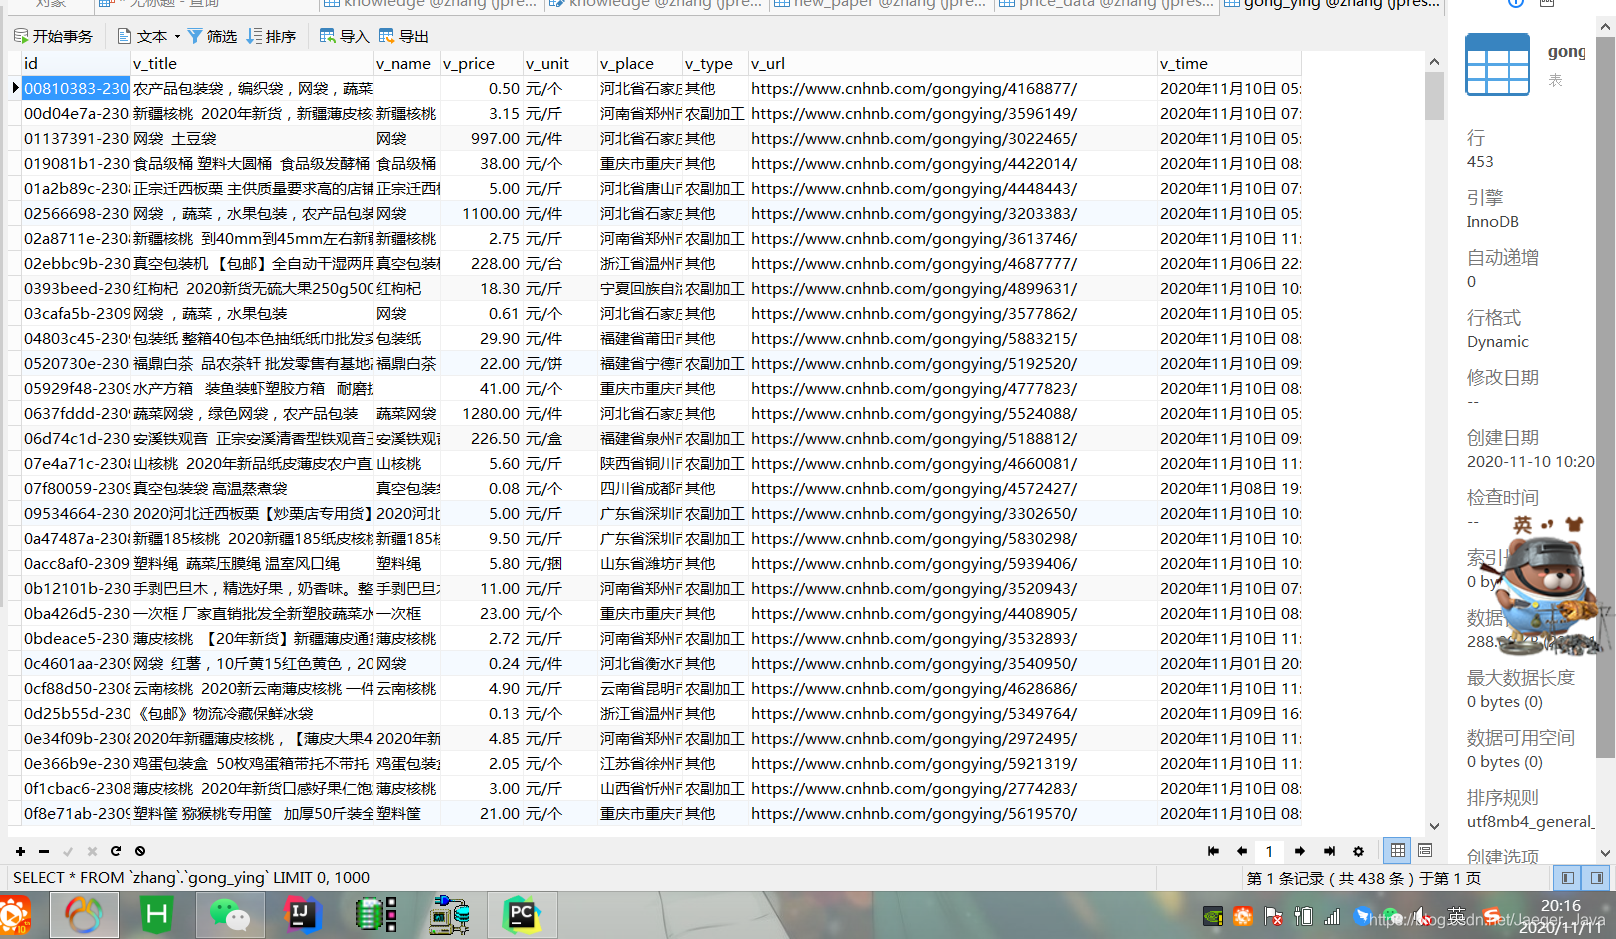
Task: Open the 文本 text dropdown in toolbar
Action: (x=148, y=36)
